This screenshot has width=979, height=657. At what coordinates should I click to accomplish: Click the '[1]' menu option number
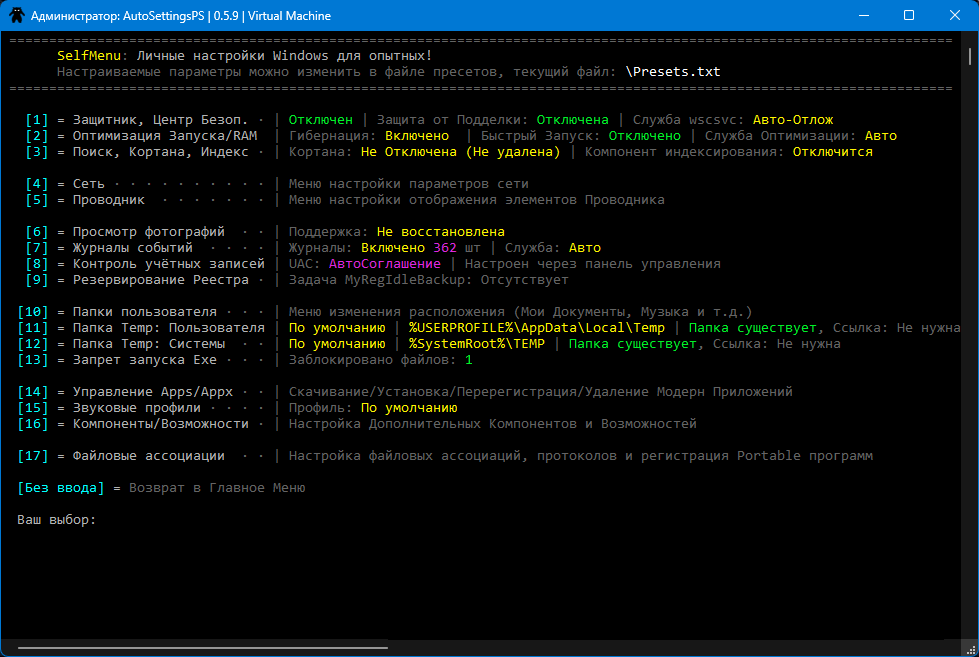(37, 119)
